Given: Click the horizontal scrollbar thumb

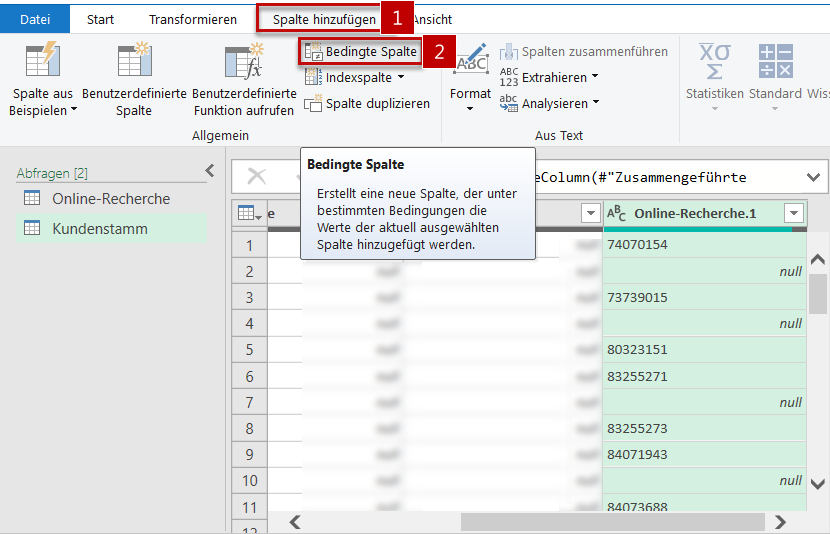Looking at the screenshot, I should 612,522.
